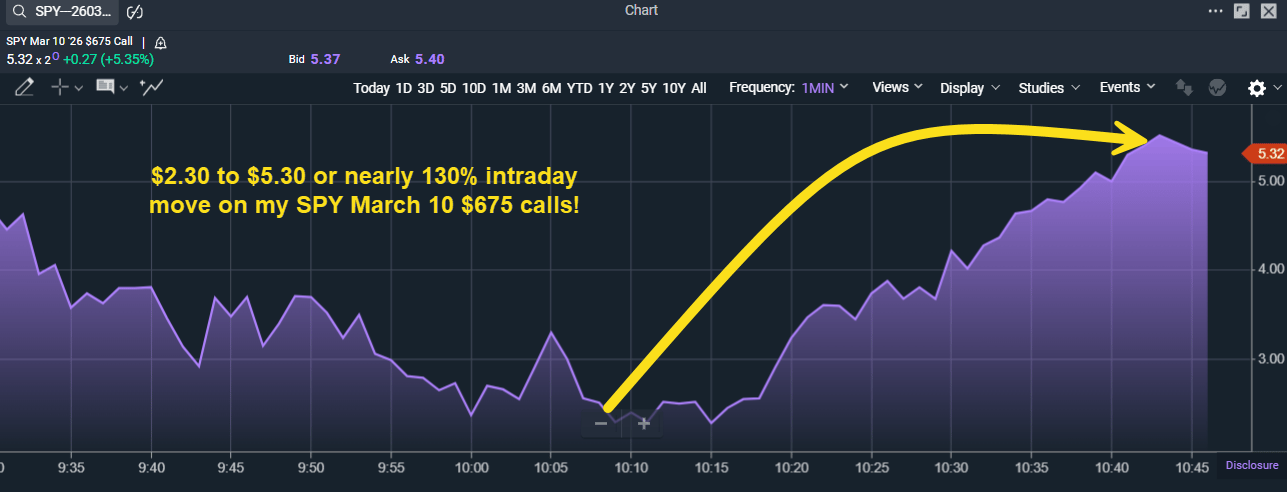
Task: Click the 5.32 x 2 last price text
Action: (31, 59)
